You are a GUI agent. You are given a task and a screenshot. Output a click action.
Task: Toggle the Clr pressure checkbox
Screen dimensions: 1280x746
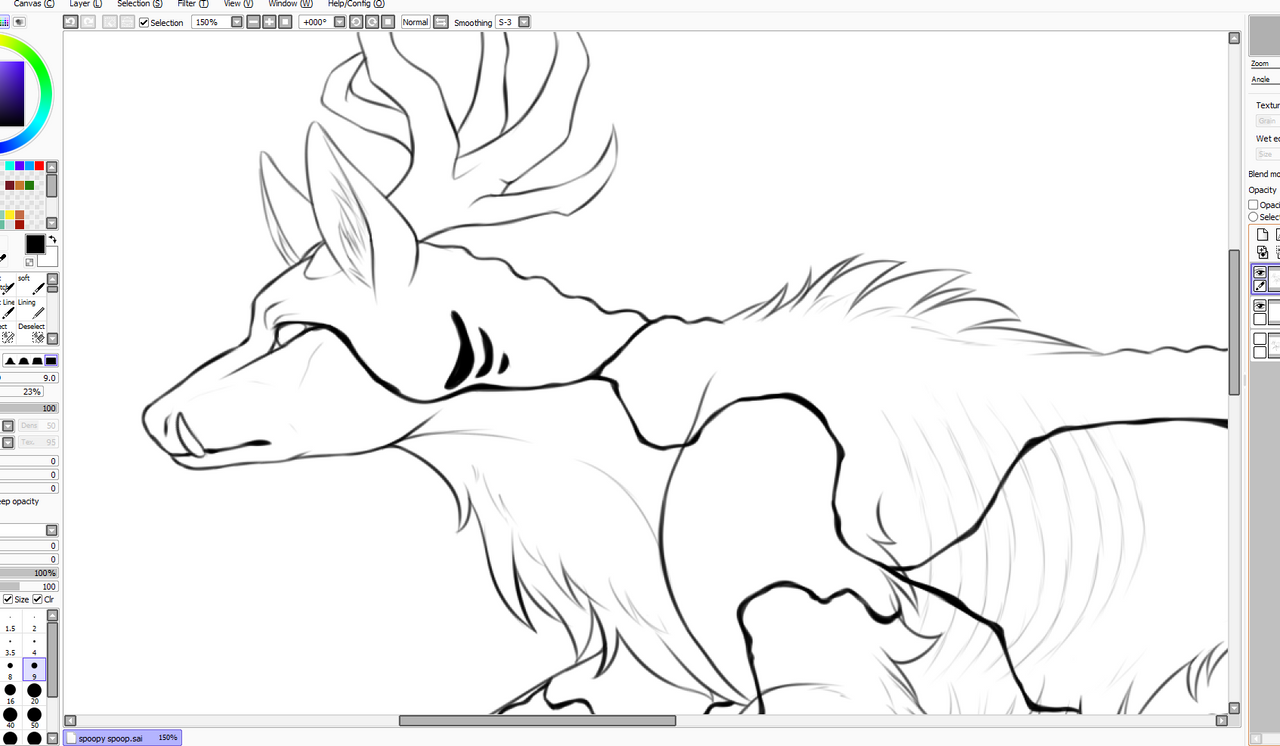(38, 599)
